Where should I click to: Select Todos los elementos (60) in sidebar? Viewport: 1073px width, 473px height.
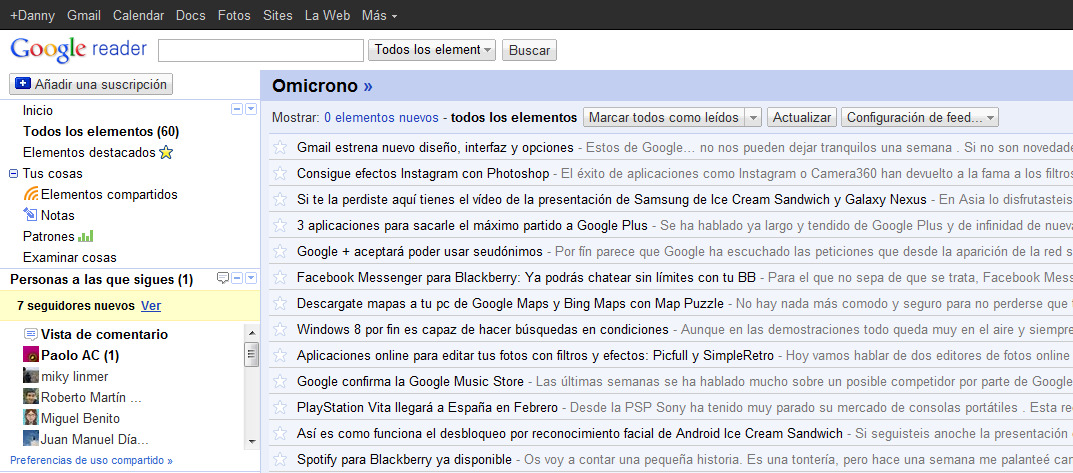pos(101,131)
